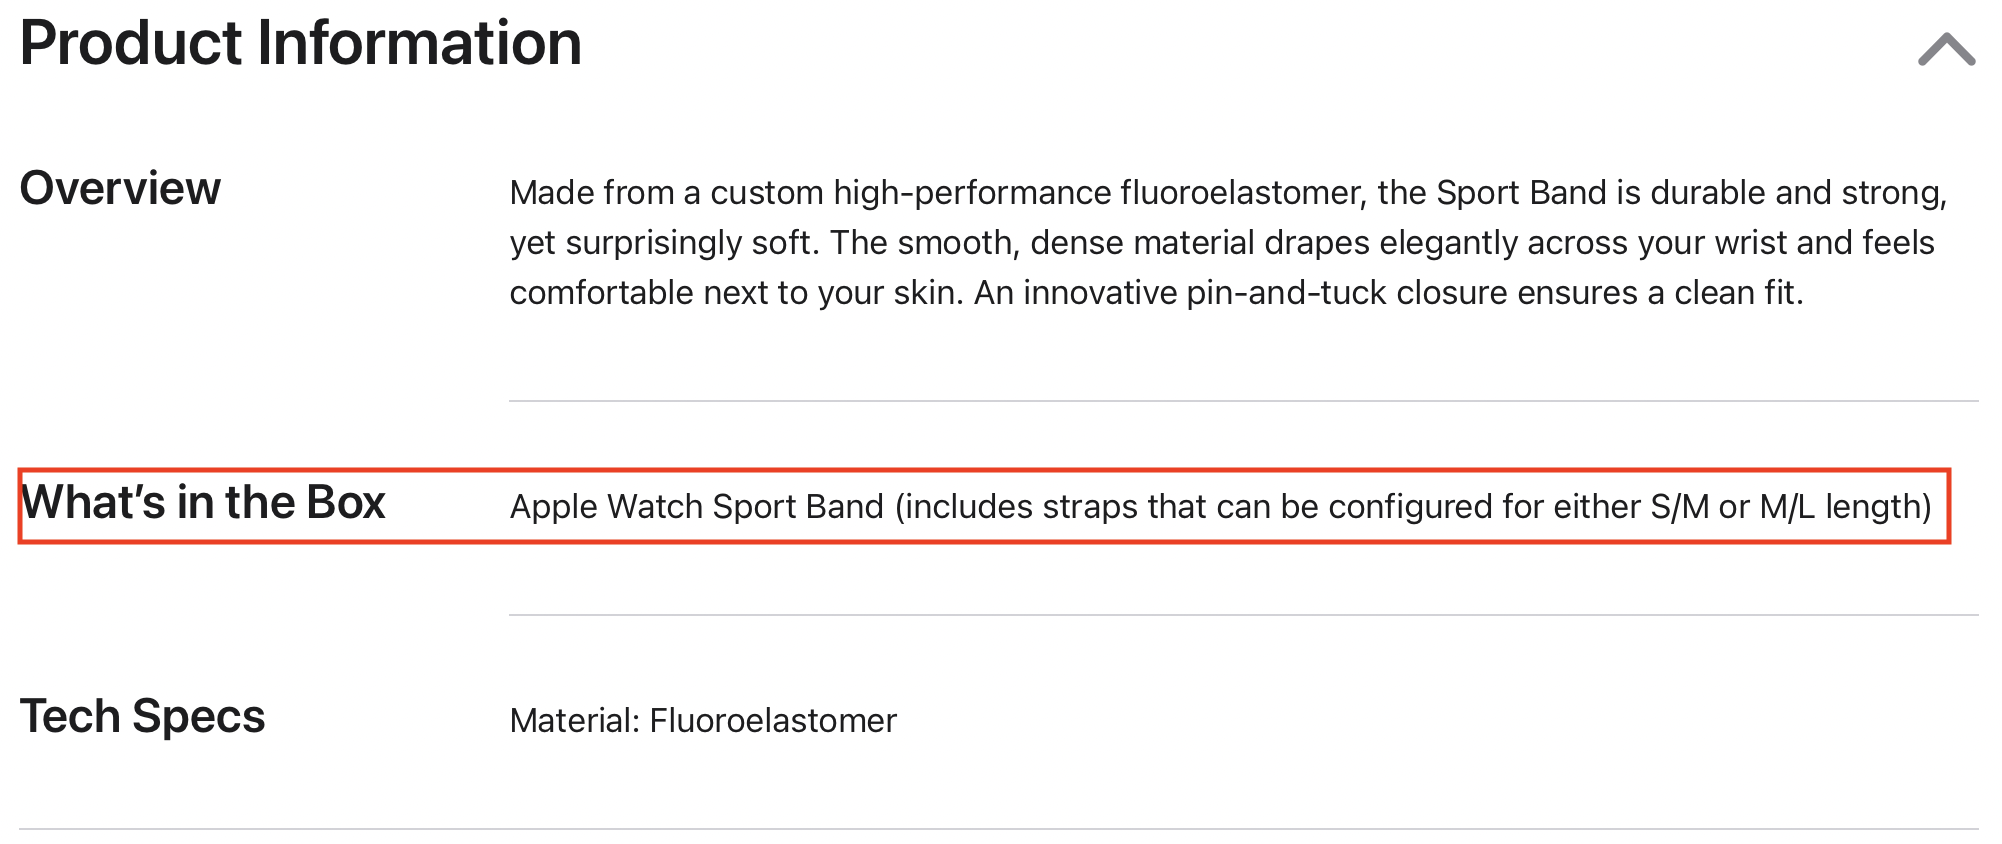Click the 'S/M or M/L length)' text
This screenshot has height=844, width=2002.
[x=1791, y=506]
